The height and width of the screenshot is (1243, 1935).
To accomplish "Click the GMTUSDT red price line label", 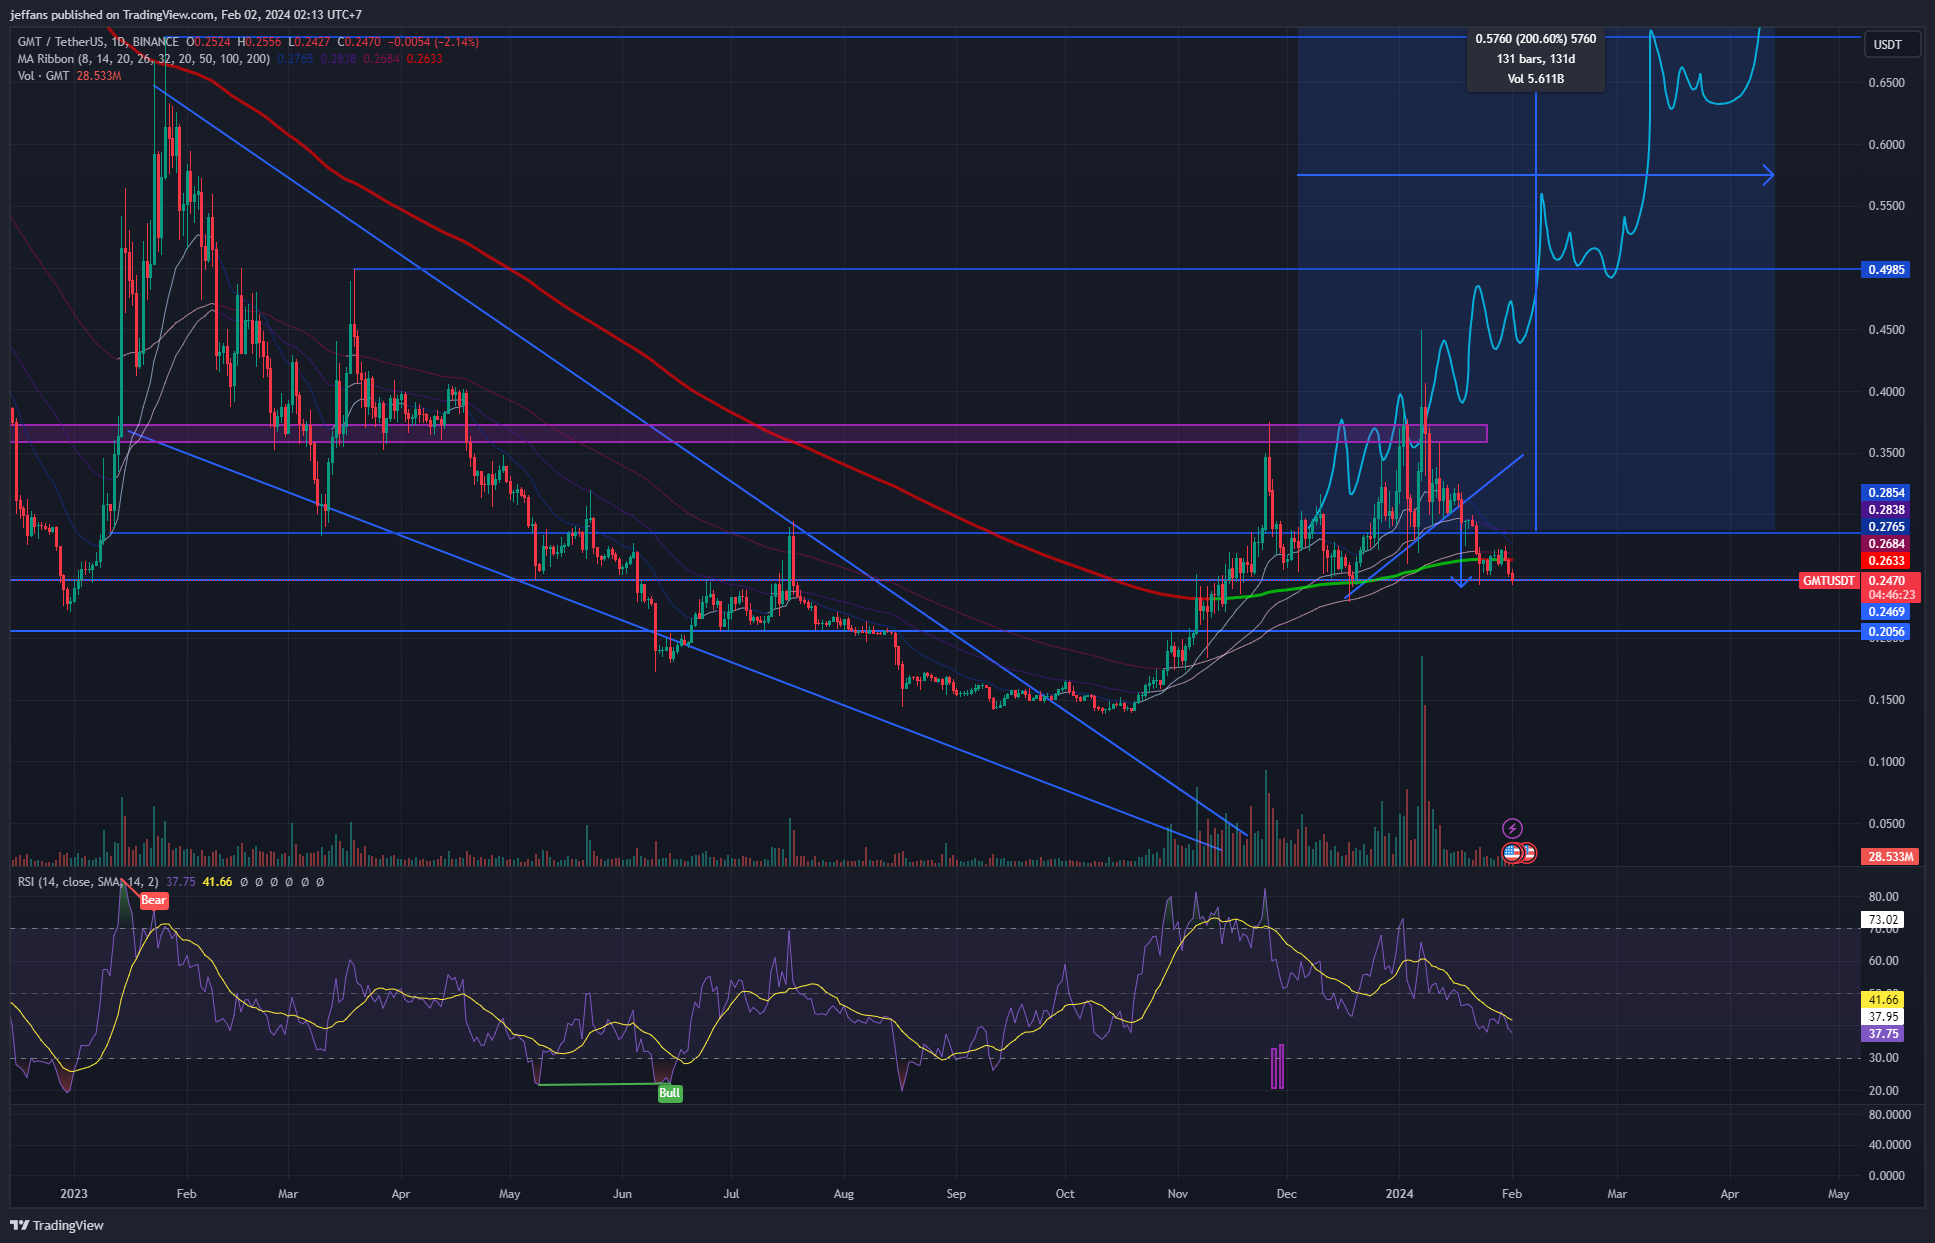I will tap(1828, 581).
